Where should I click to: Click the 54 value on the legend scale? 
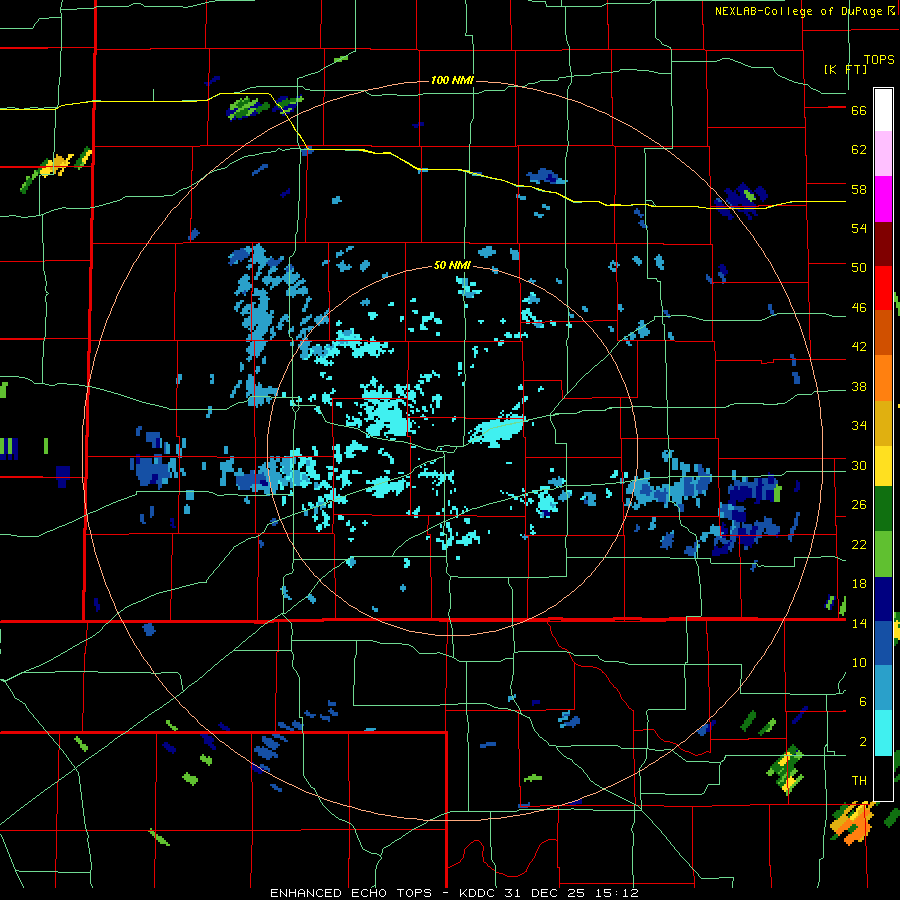click(x=859, y=228)
